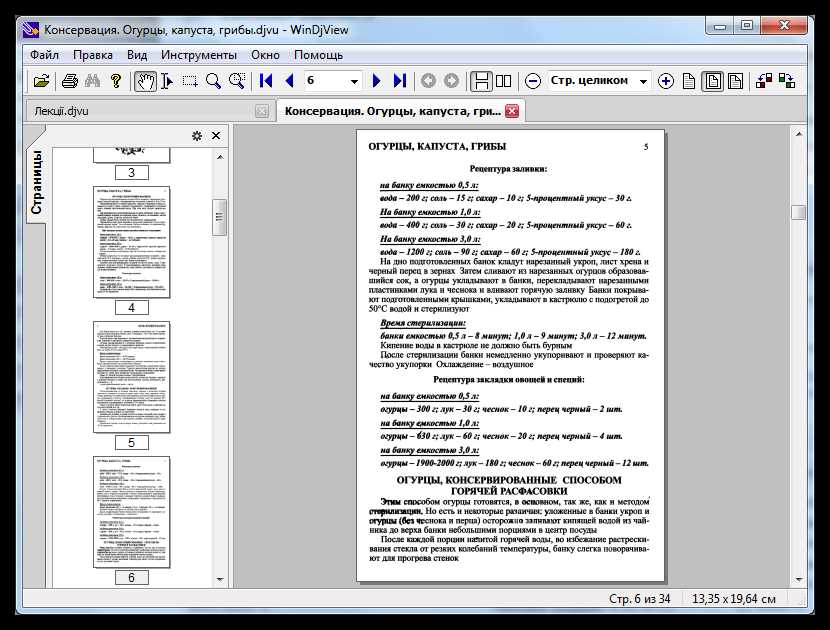The image size is (830, 630).
Task: Select the rectangle region selection tool
Action: pyautogui.click(x=190, y=81)
